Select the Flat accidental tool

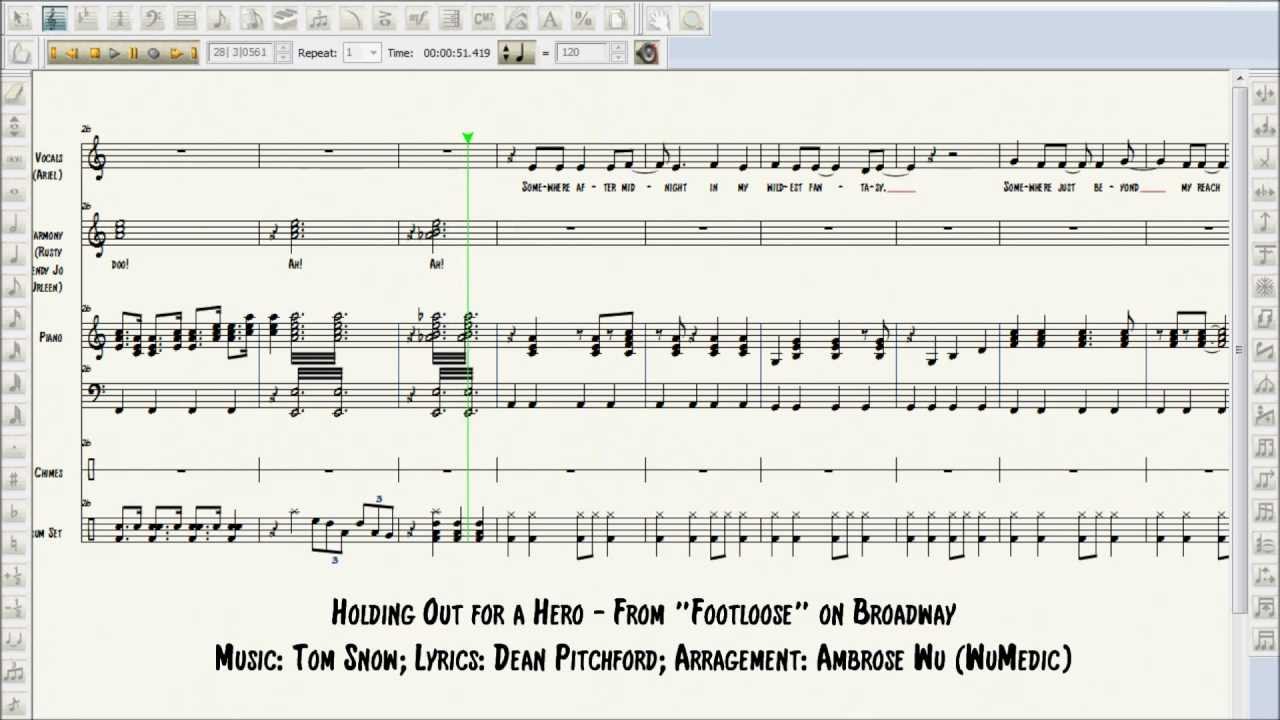[x=15, y=512]
